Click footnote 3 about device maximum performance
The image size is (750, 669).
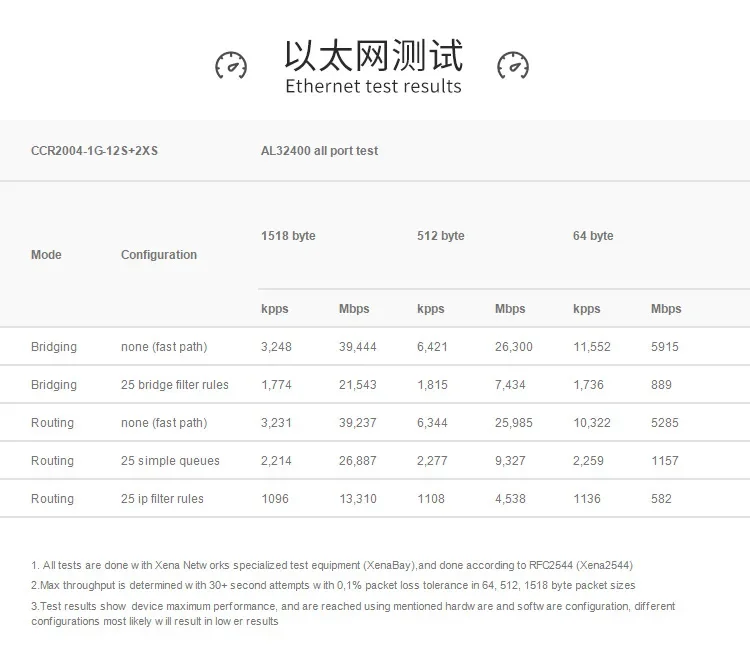tap(353, 614)
